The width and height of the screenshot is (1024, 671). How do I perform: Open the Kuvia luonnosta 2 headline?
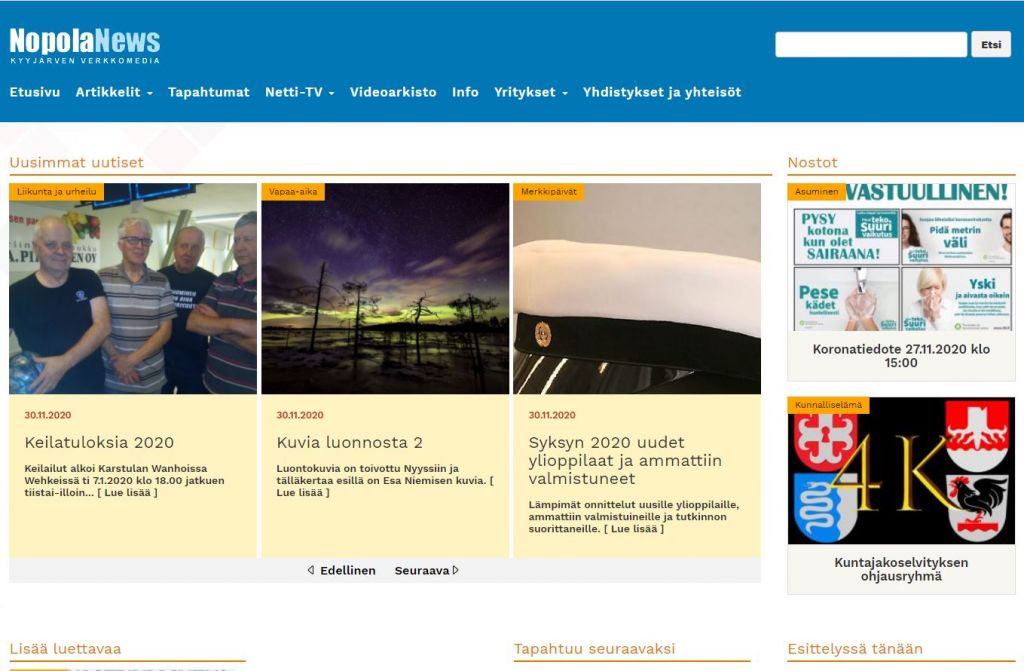point(350,442)
